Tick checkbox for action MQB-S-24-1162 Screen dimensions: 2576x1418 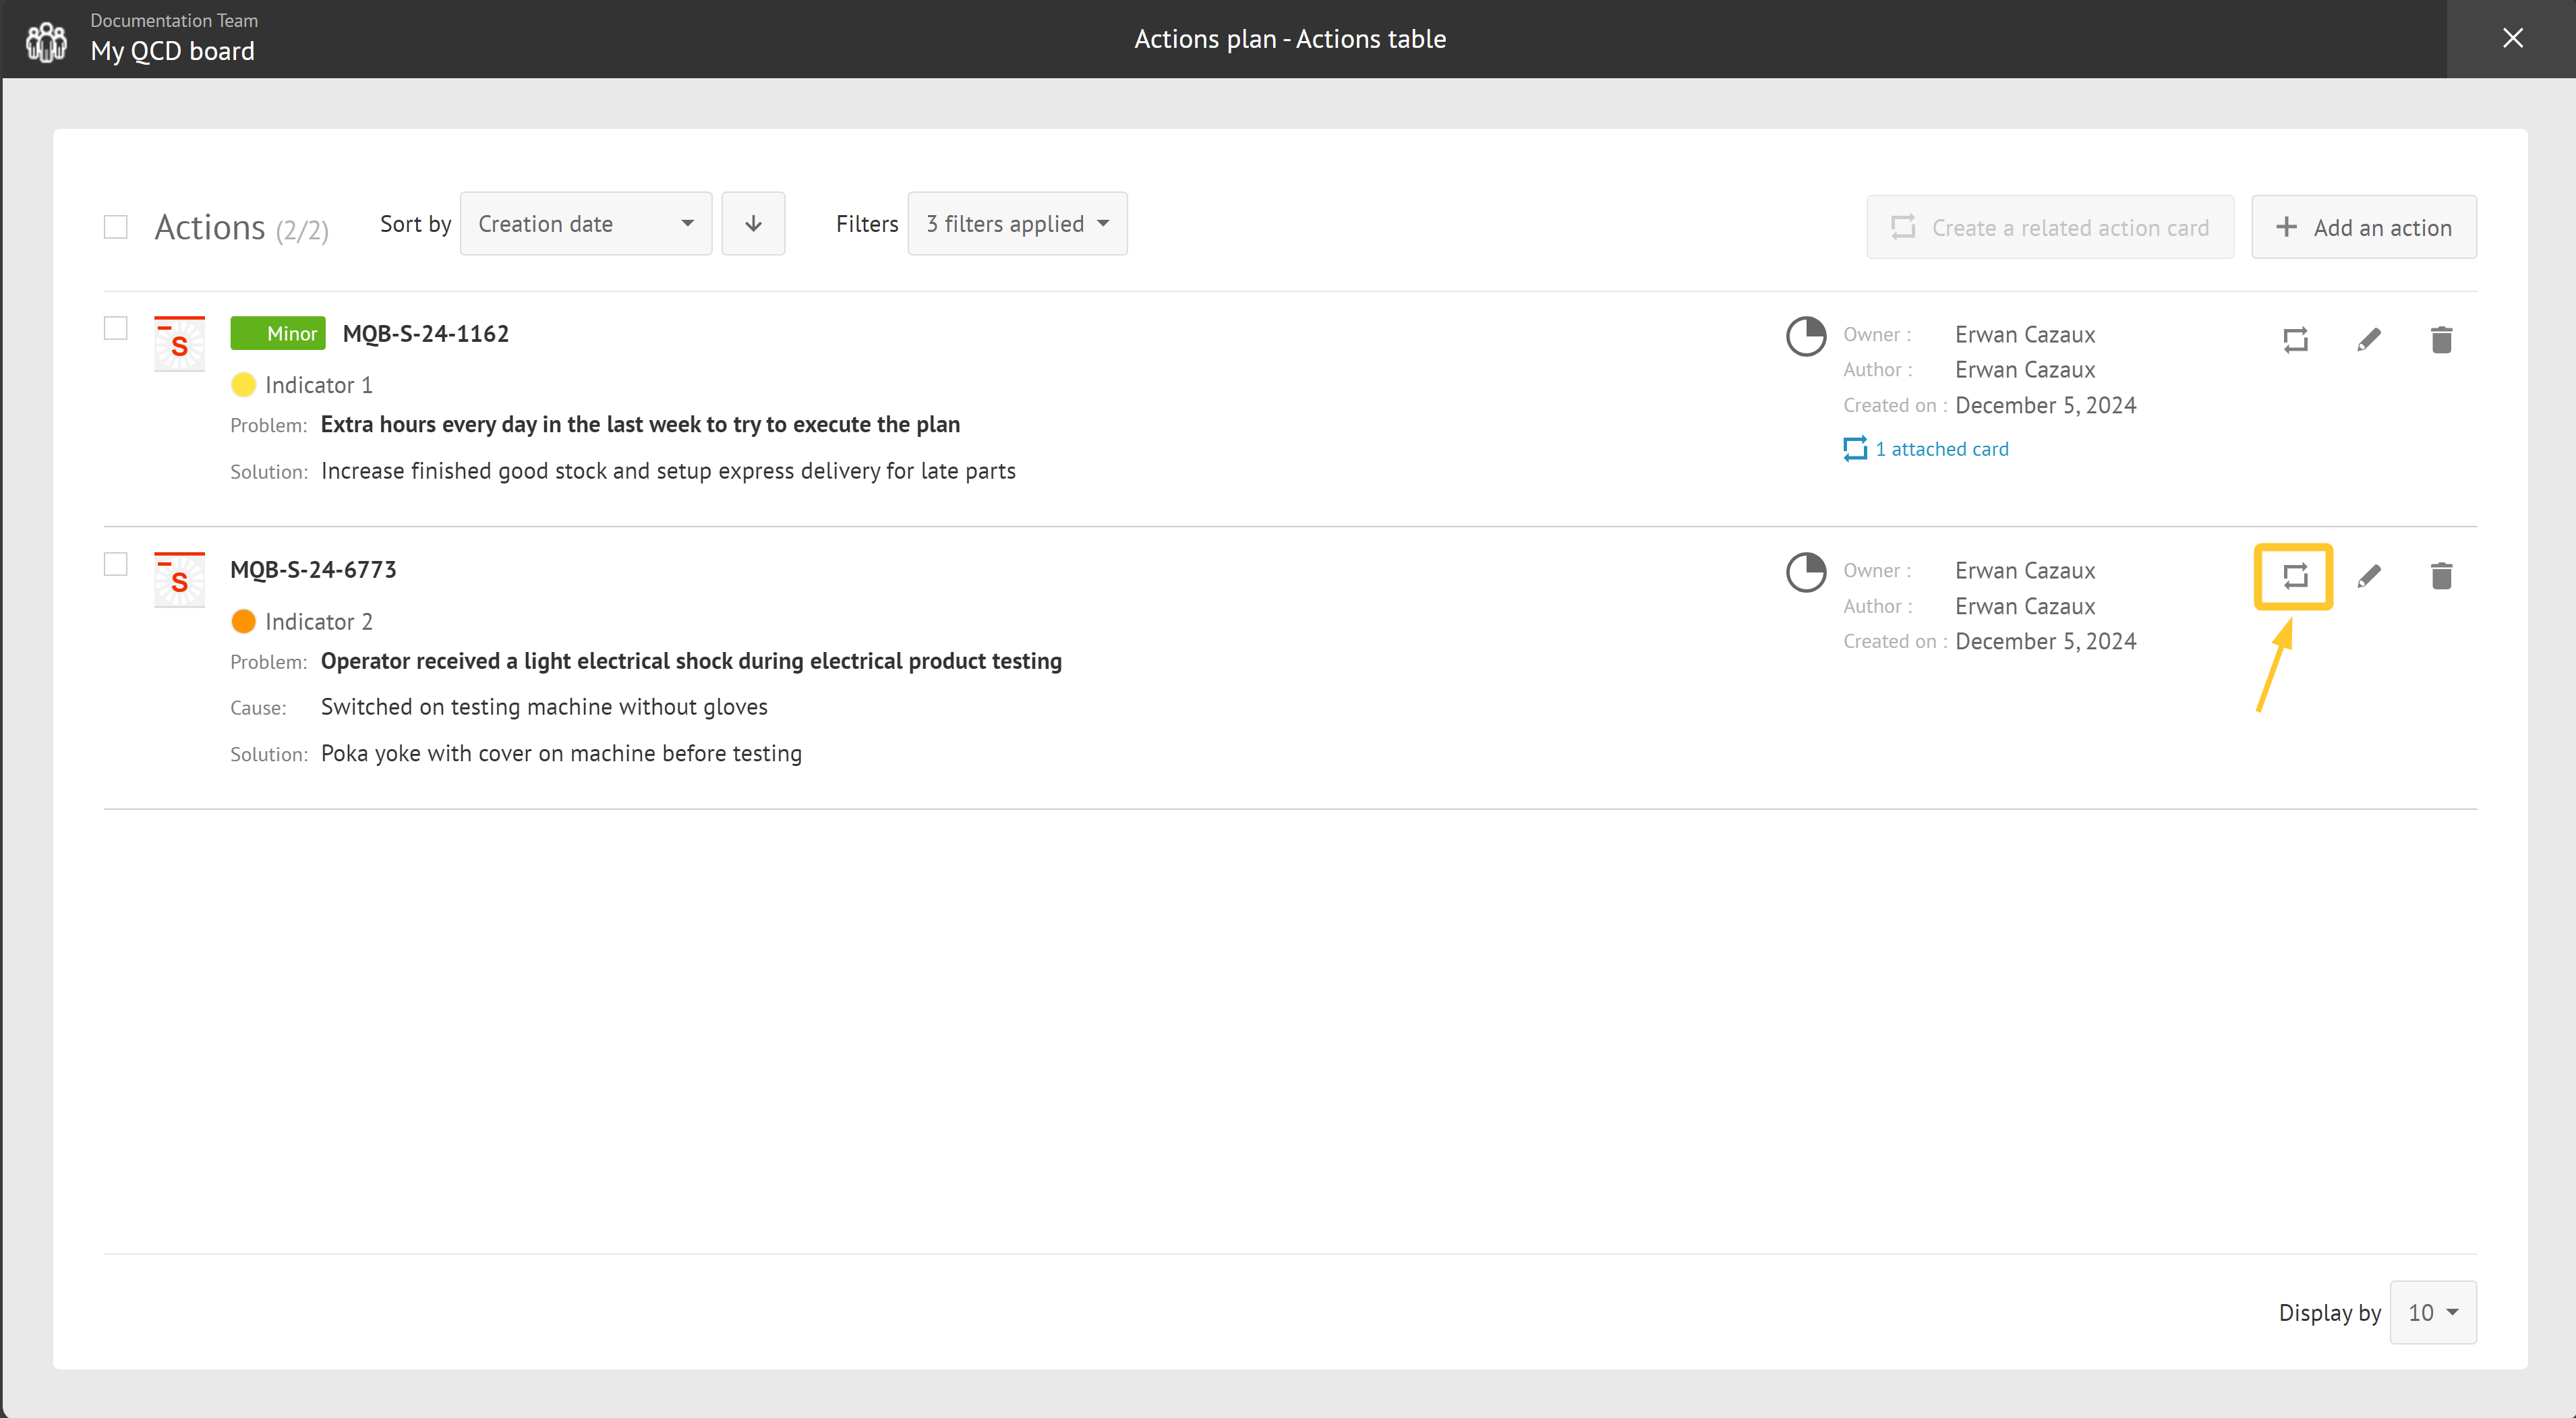coord(116,328)
